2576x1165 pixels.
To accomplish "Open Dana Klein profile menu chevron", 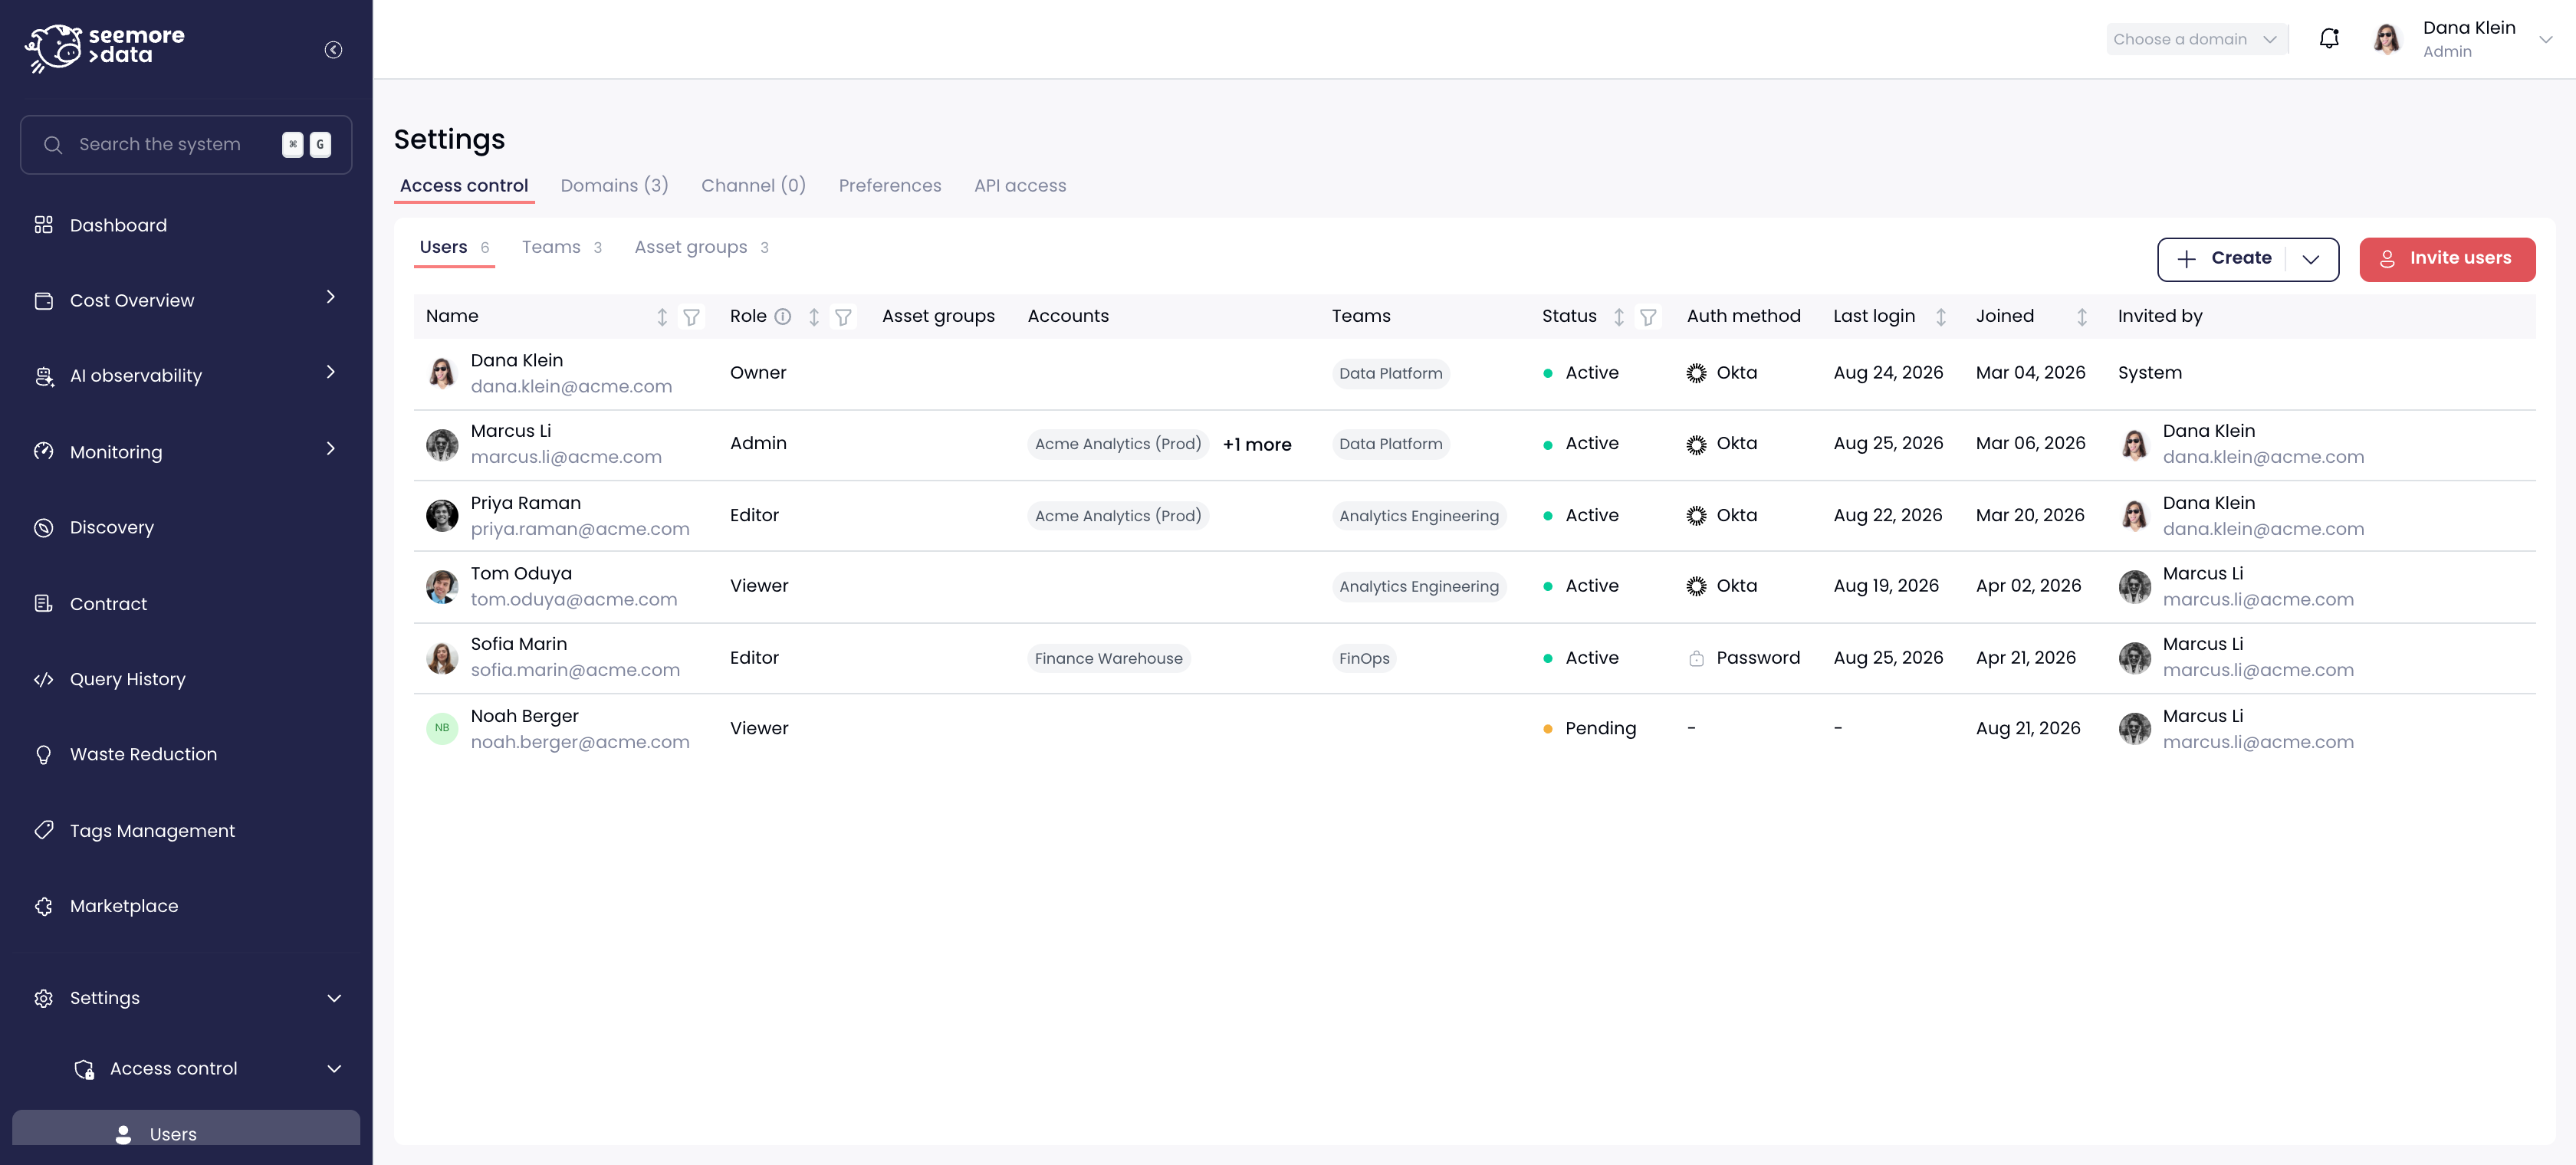I will point(2545,39).
